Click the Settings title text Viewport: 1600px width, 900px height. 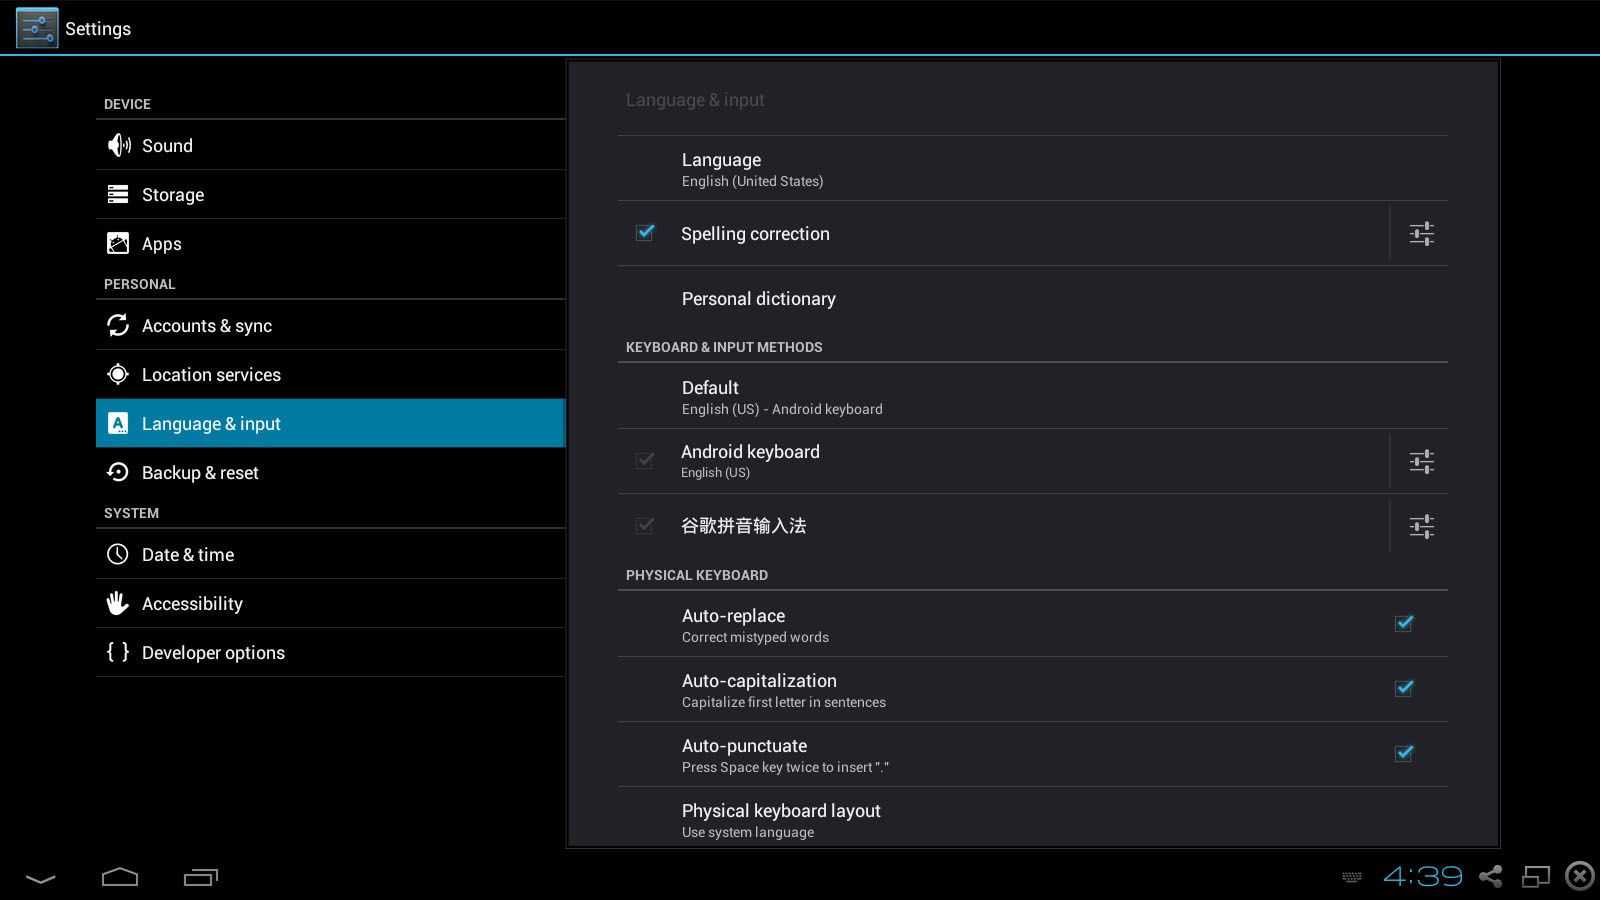point(98,29)
